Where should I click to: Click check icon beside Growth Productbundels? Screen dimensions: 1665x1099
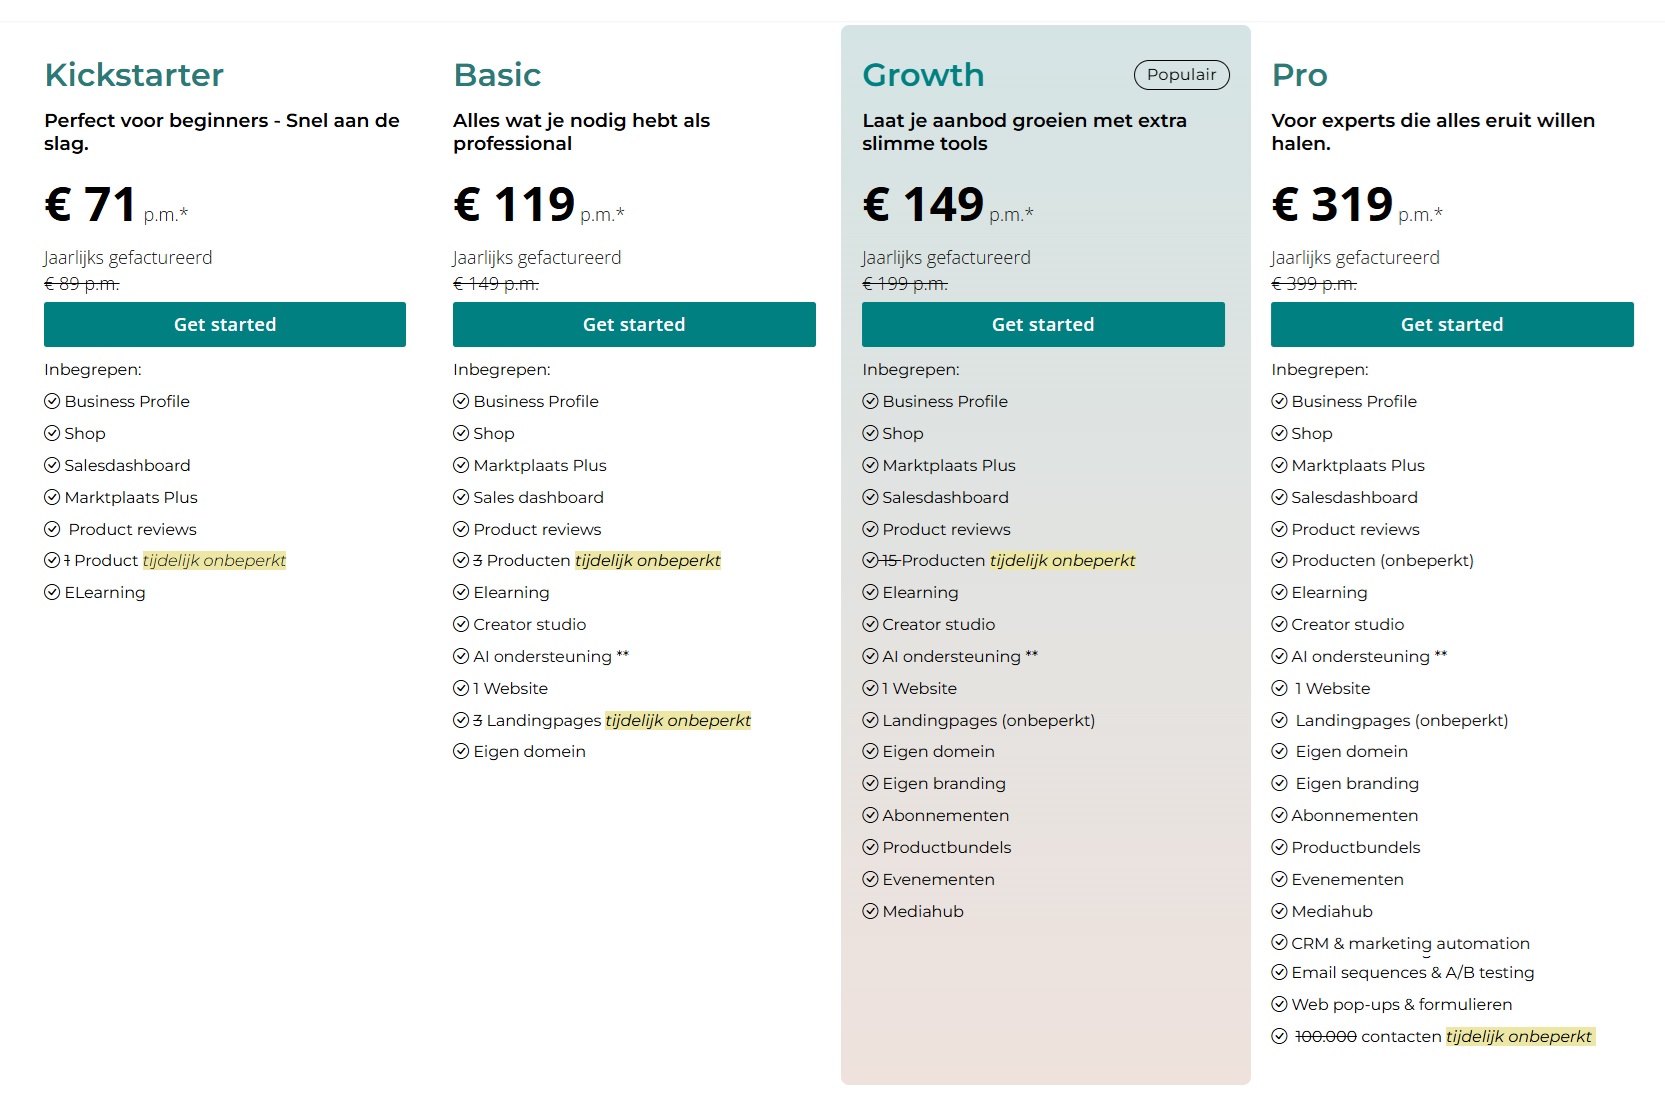870,847
